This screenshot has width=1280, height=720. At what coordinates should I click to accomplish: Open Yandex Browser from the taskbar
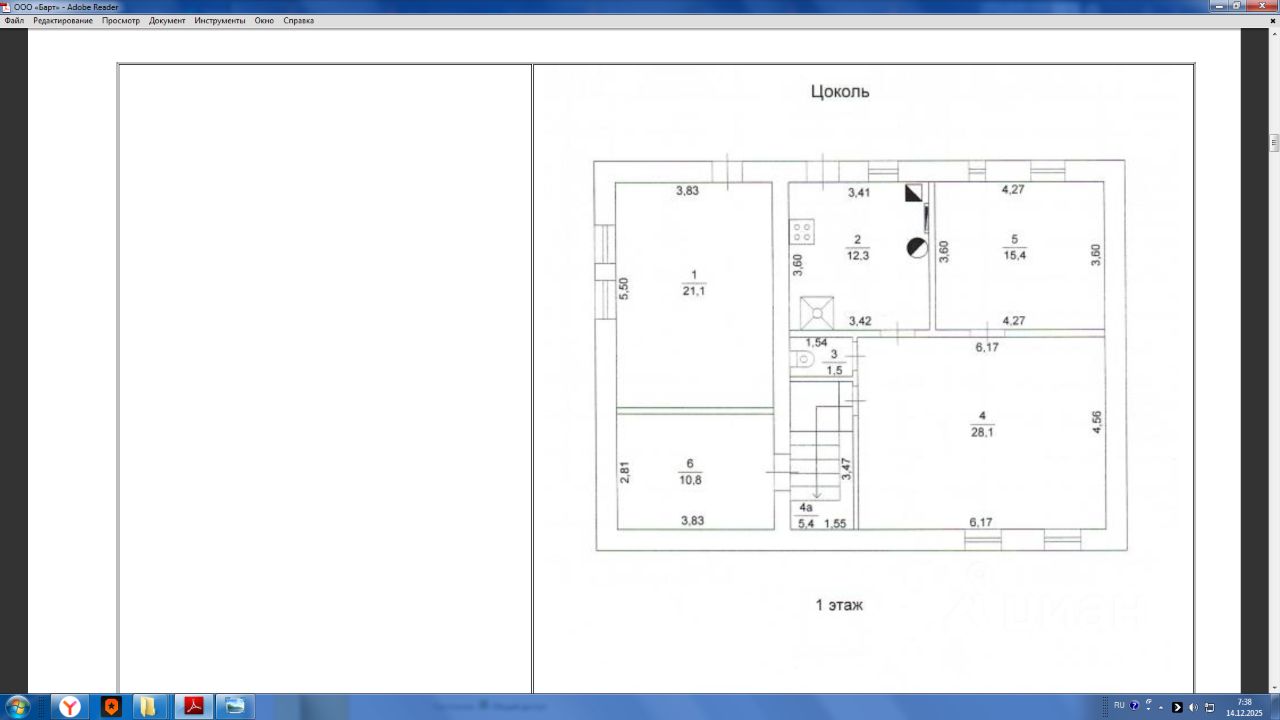[x=69, y=707]
